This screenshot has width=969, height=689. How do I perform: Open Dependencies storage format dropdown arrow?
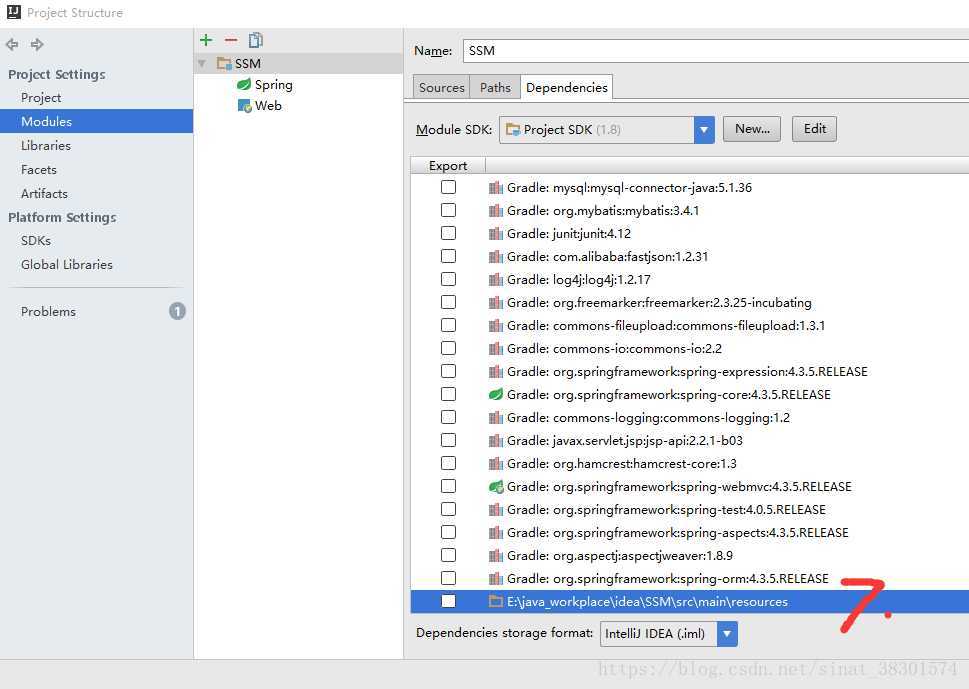point(727,634)
